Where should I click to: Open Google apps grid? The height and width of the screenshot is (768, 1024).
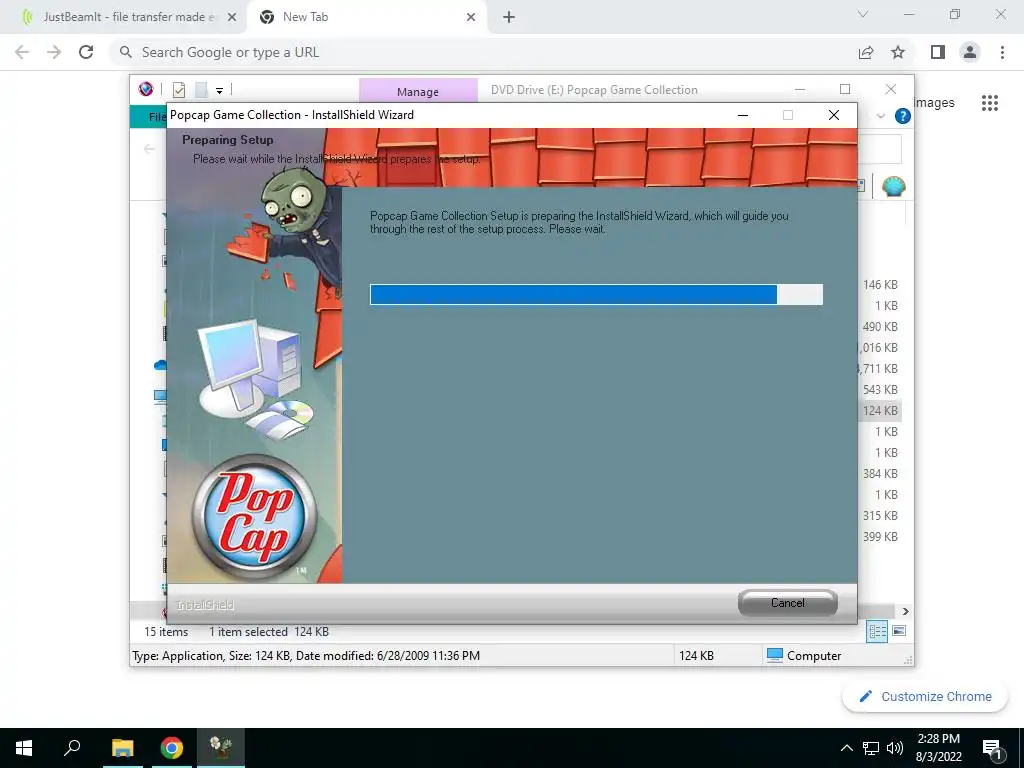(x=990, y=103)
